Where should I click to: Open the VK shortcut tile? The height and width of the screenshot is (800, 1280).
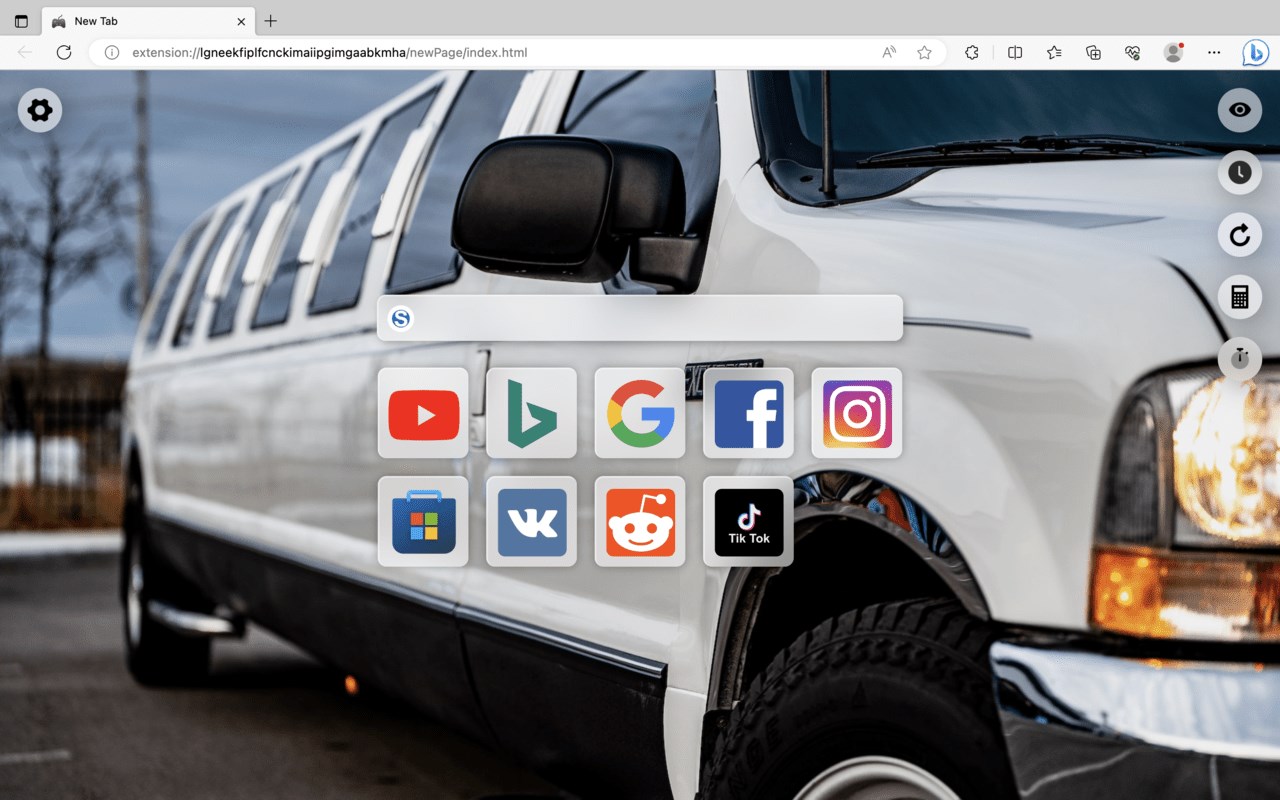[531, 521]
